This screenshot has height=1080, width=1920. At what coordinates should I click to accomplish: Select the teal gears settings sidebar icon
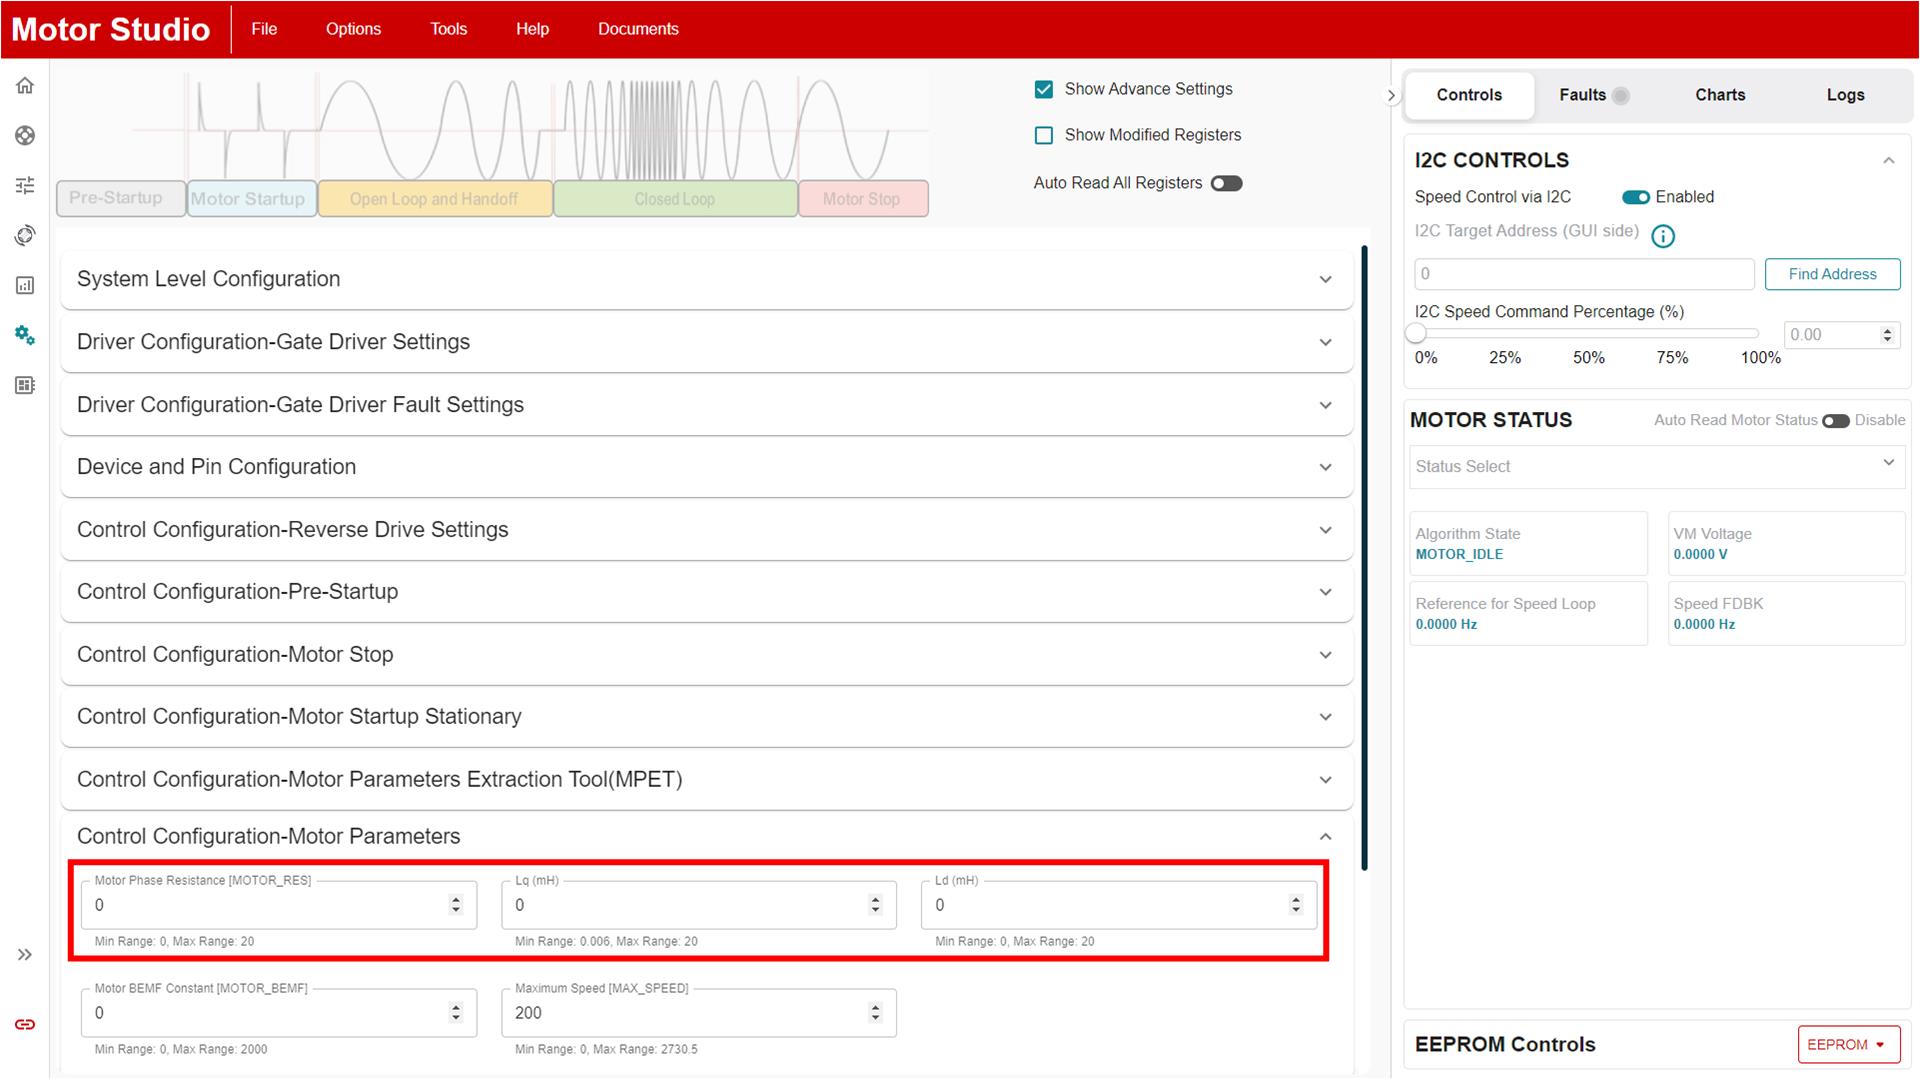point(25,335)
